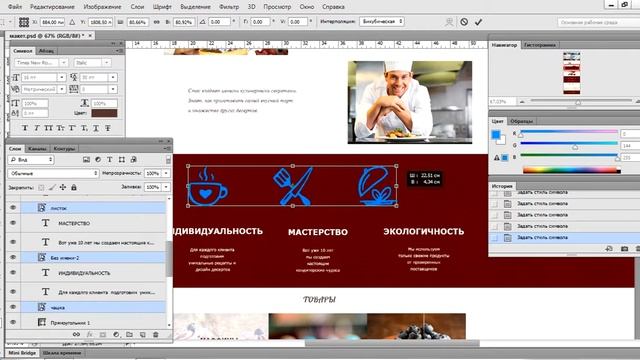Screen dimensions: 640x360
Task: Click the link layers icon at Layers panel bottom
Action: click(x=76, y=335)
